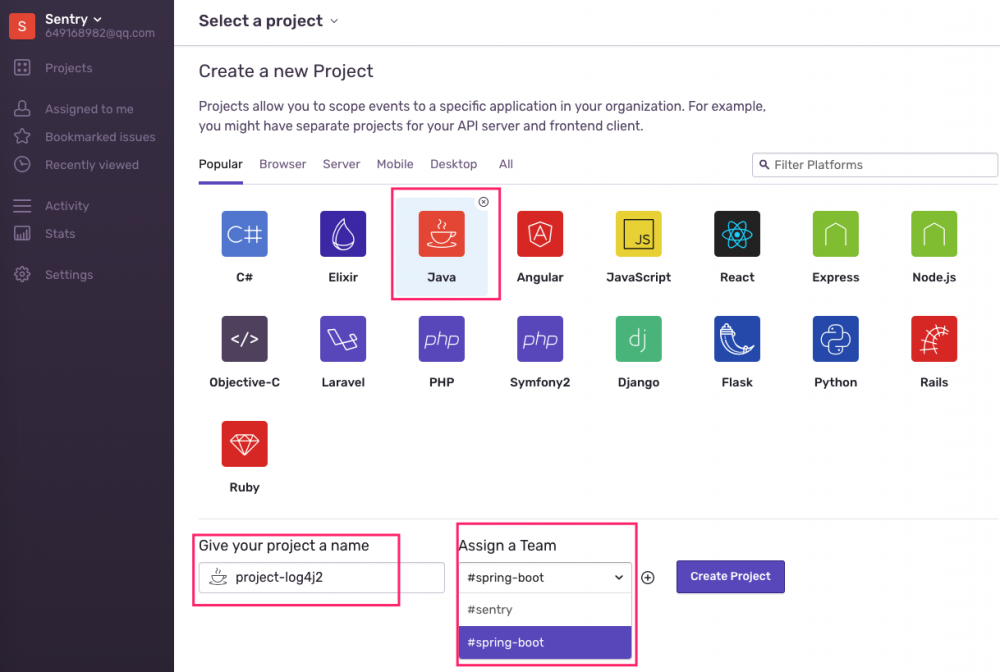Screen dimensions: 1000x672
Task: Choose #sentry from the team list
Action: pyautogui.click(x=545, y=610)
